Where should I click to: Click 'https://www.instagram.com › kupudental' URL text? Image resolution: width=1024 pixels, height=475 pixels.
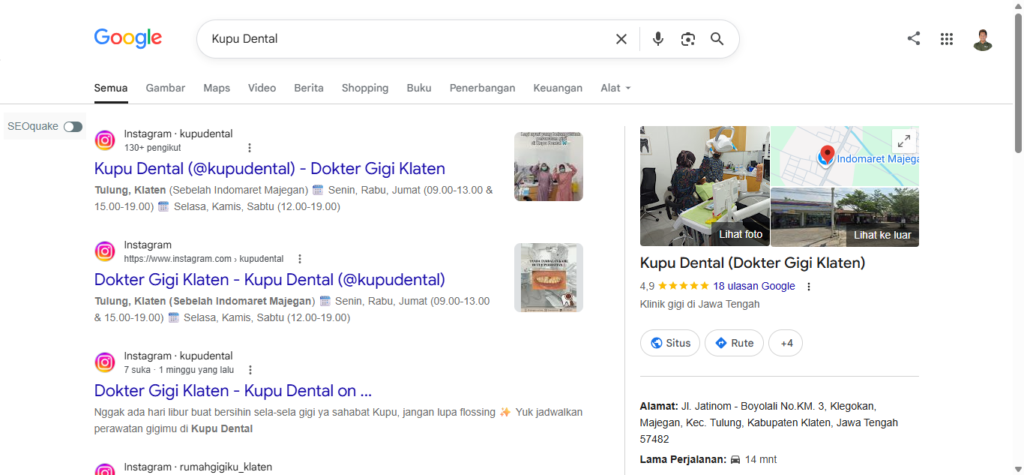204,259
